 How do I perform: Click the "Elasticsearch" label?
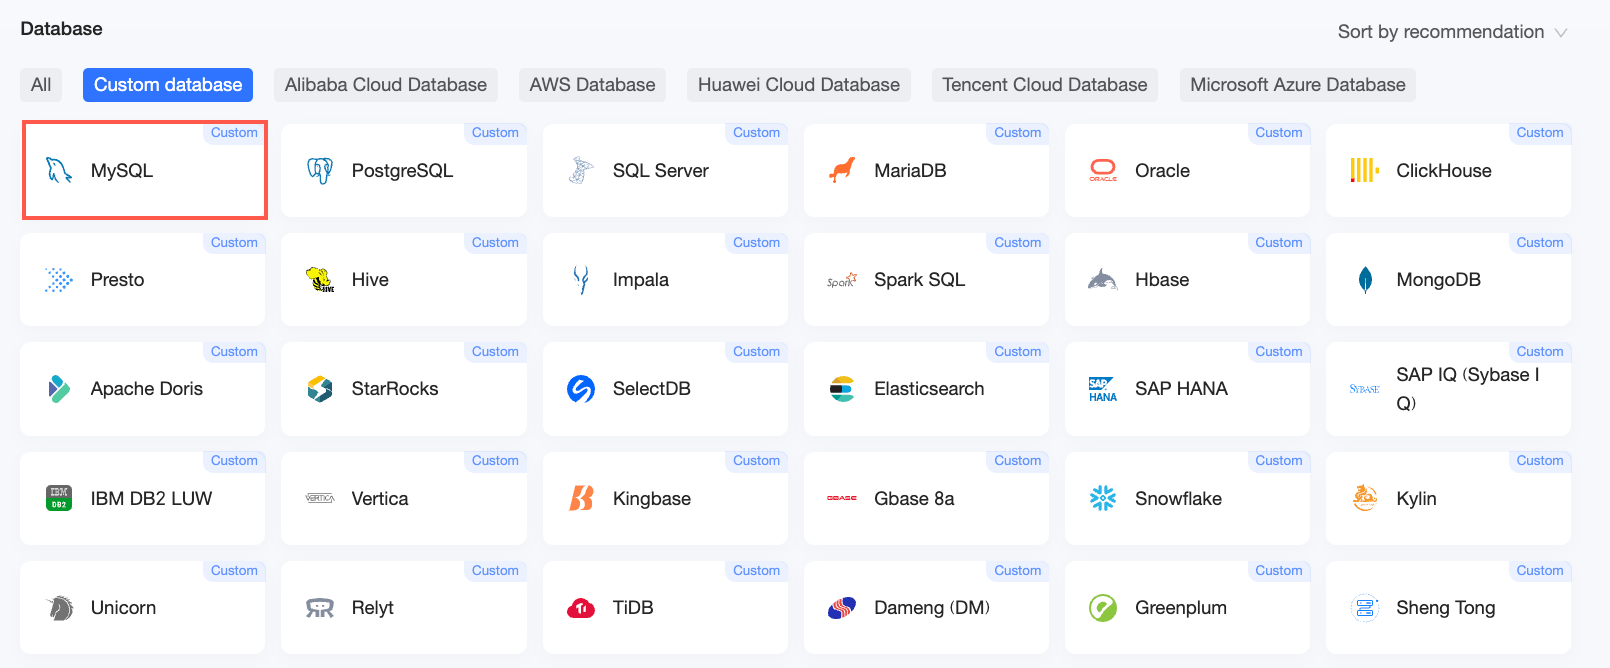point(929,389)
